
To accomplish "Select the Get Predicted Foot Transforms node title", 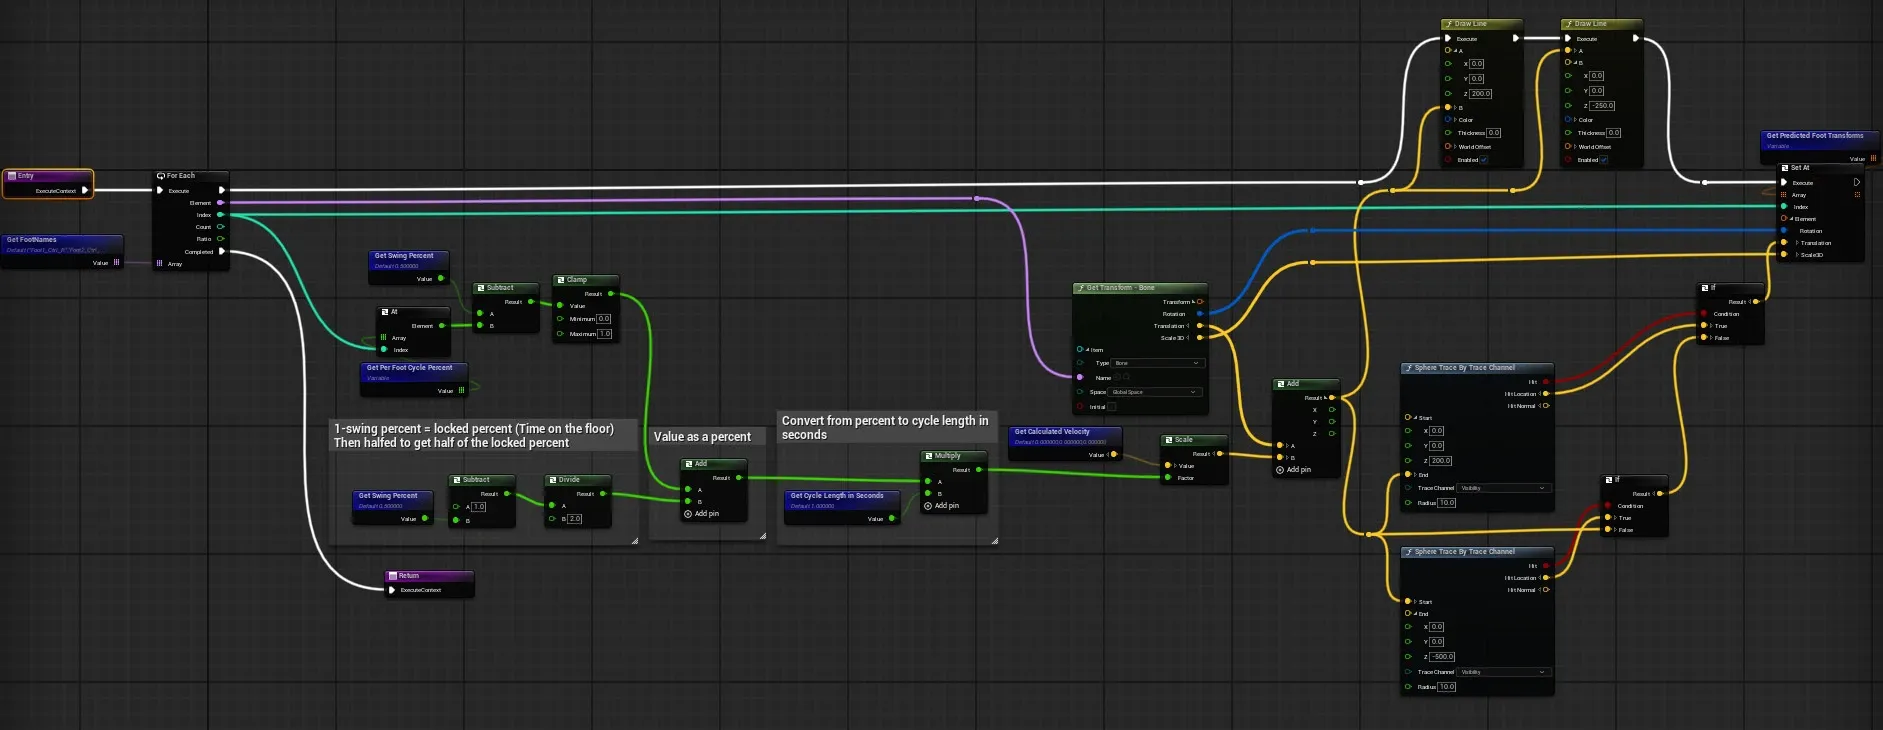I will click(x=1814, y=136).
